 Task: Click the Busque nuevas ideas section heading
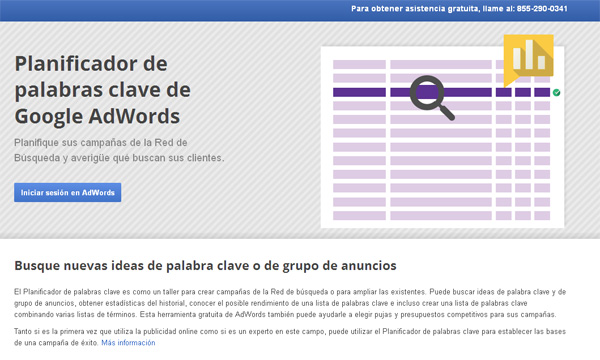tap(205, 266)
